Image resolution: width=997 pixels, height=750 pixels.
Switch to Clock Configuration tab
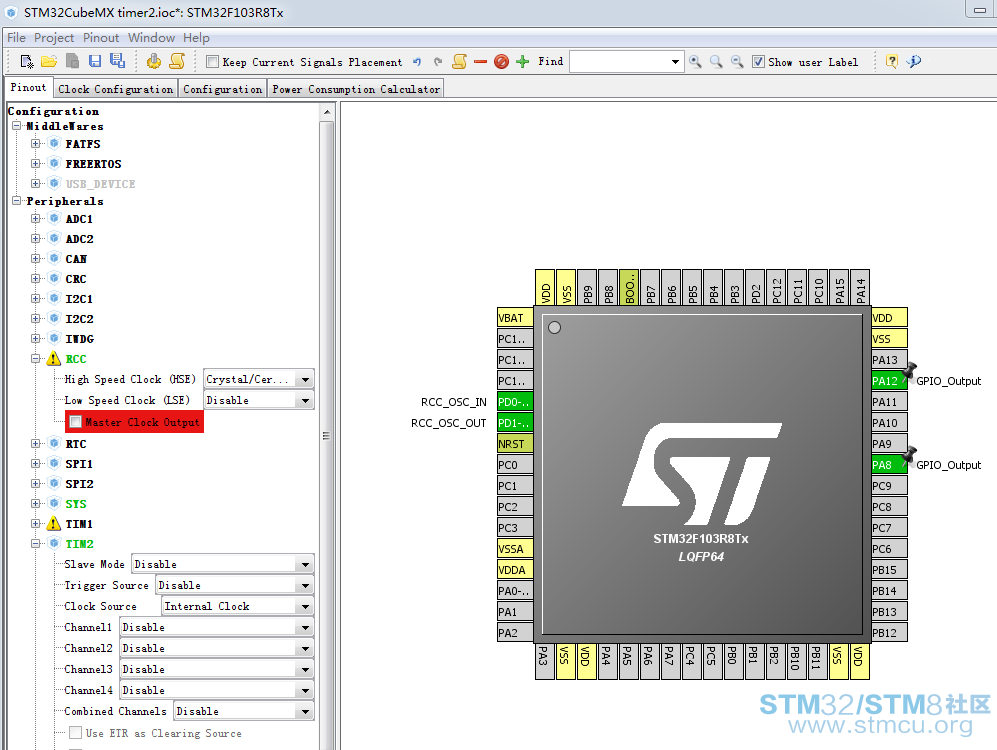(x=116, y=89)
